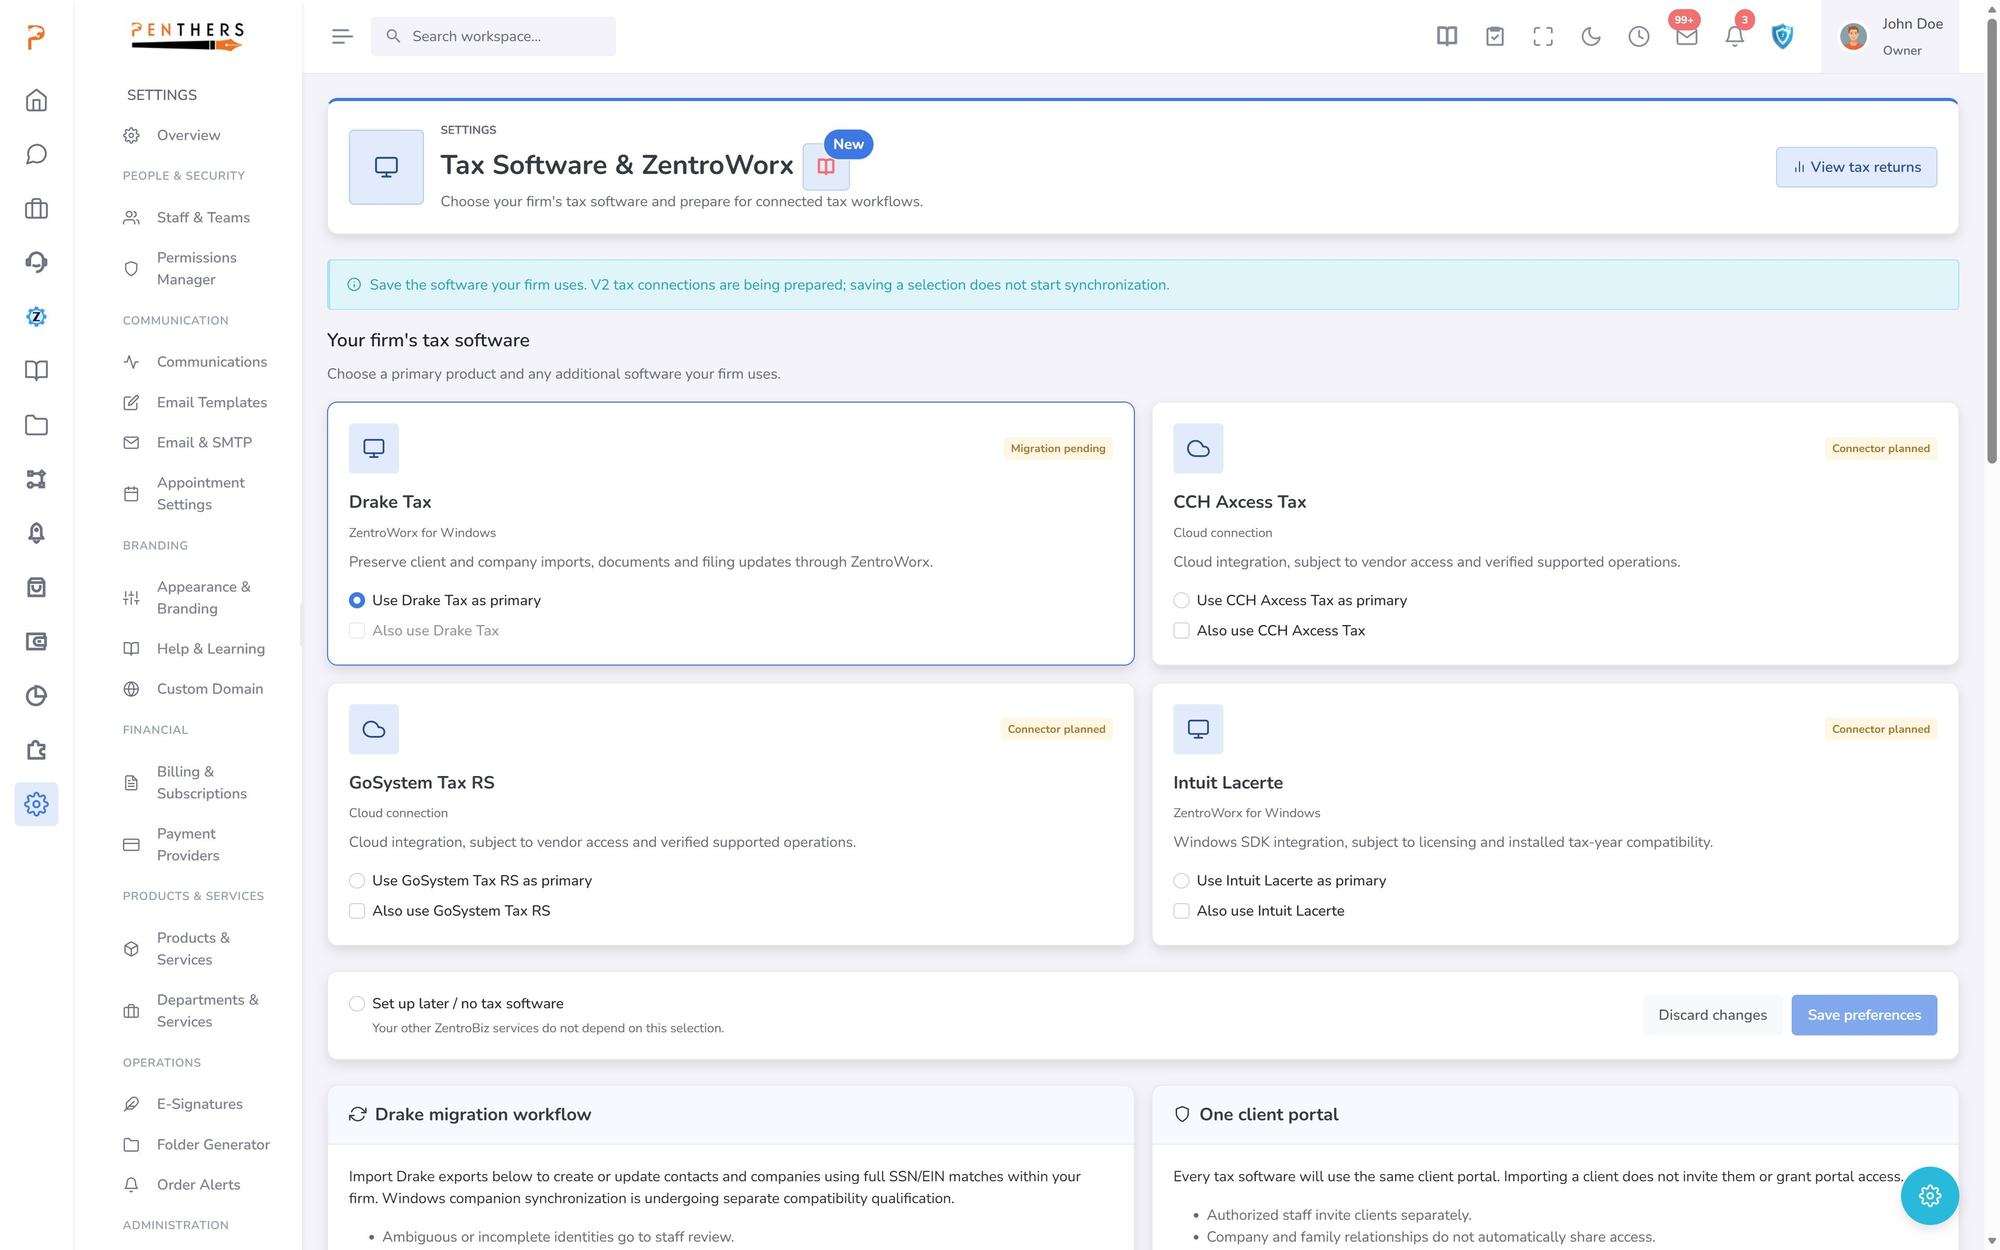This screenshot has width=2000, height=1250.
Task: Click the page vertical scrollbar
Action: point(1991,240)
